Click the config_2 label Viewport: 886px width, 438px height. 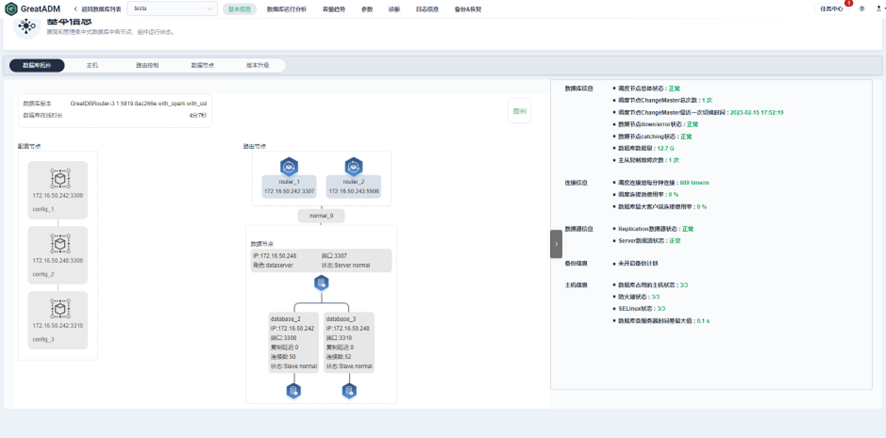click(44, 274)
